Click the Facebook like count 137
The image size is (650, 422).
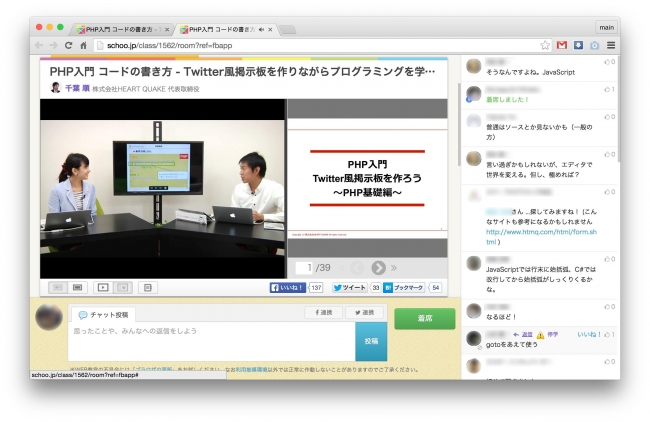tap(316, 288)
